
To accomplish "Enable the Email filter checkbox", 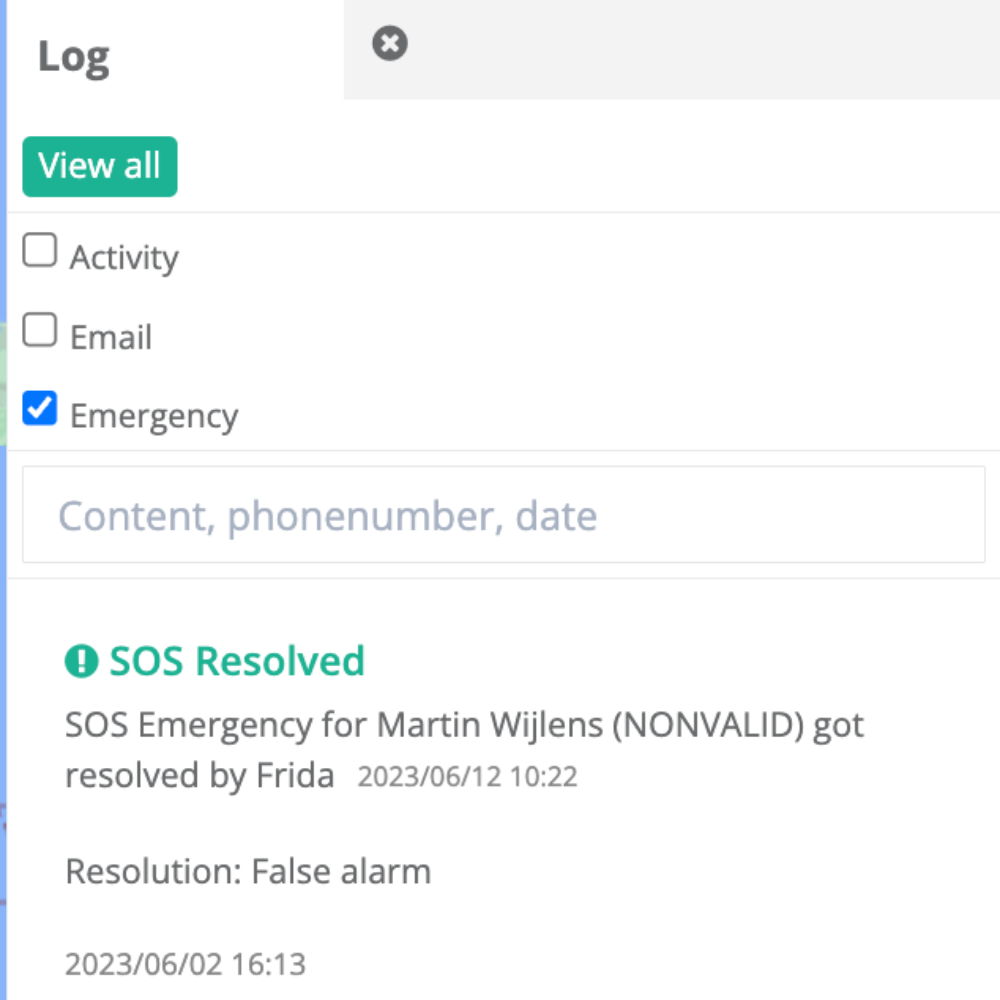I will pos(39,331).
